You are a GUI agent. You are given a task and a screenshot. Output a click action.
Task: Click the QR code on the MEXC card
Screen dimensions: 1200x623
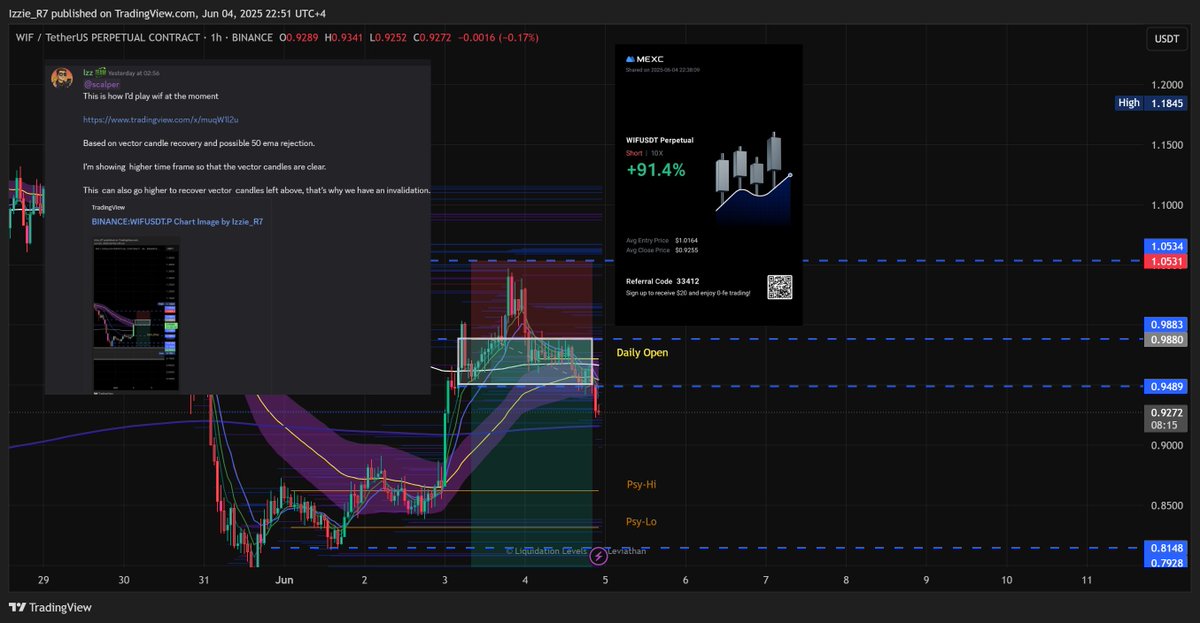point(778,288)
